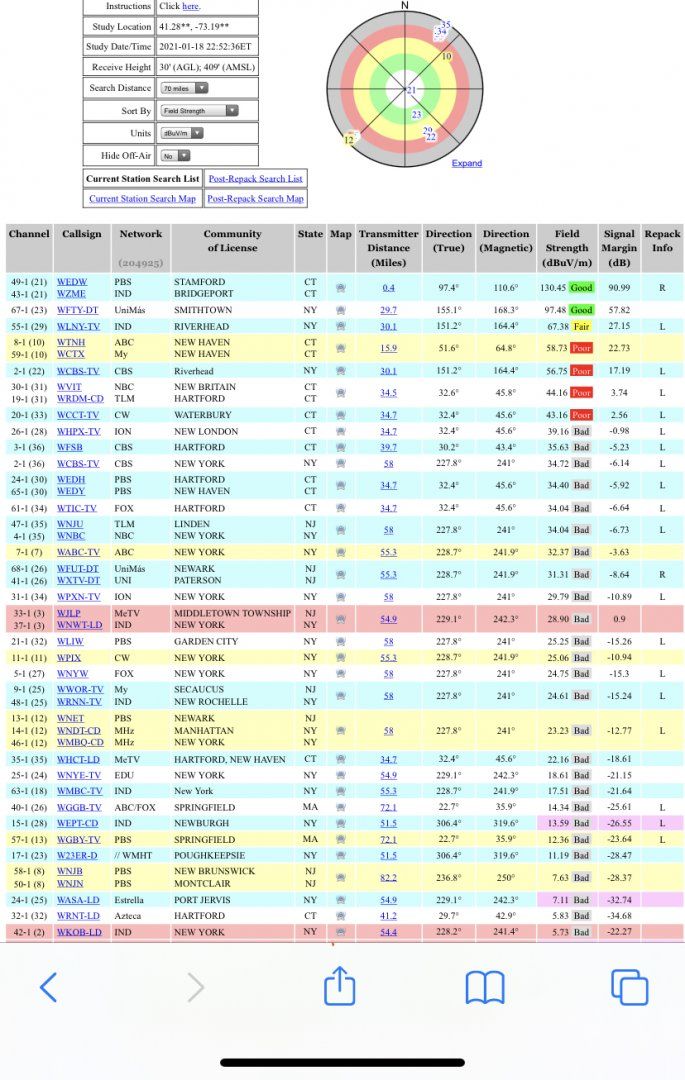685x1080 pixels.
Task: Click the Instructions 'here' link
Action: coord(190,6)
